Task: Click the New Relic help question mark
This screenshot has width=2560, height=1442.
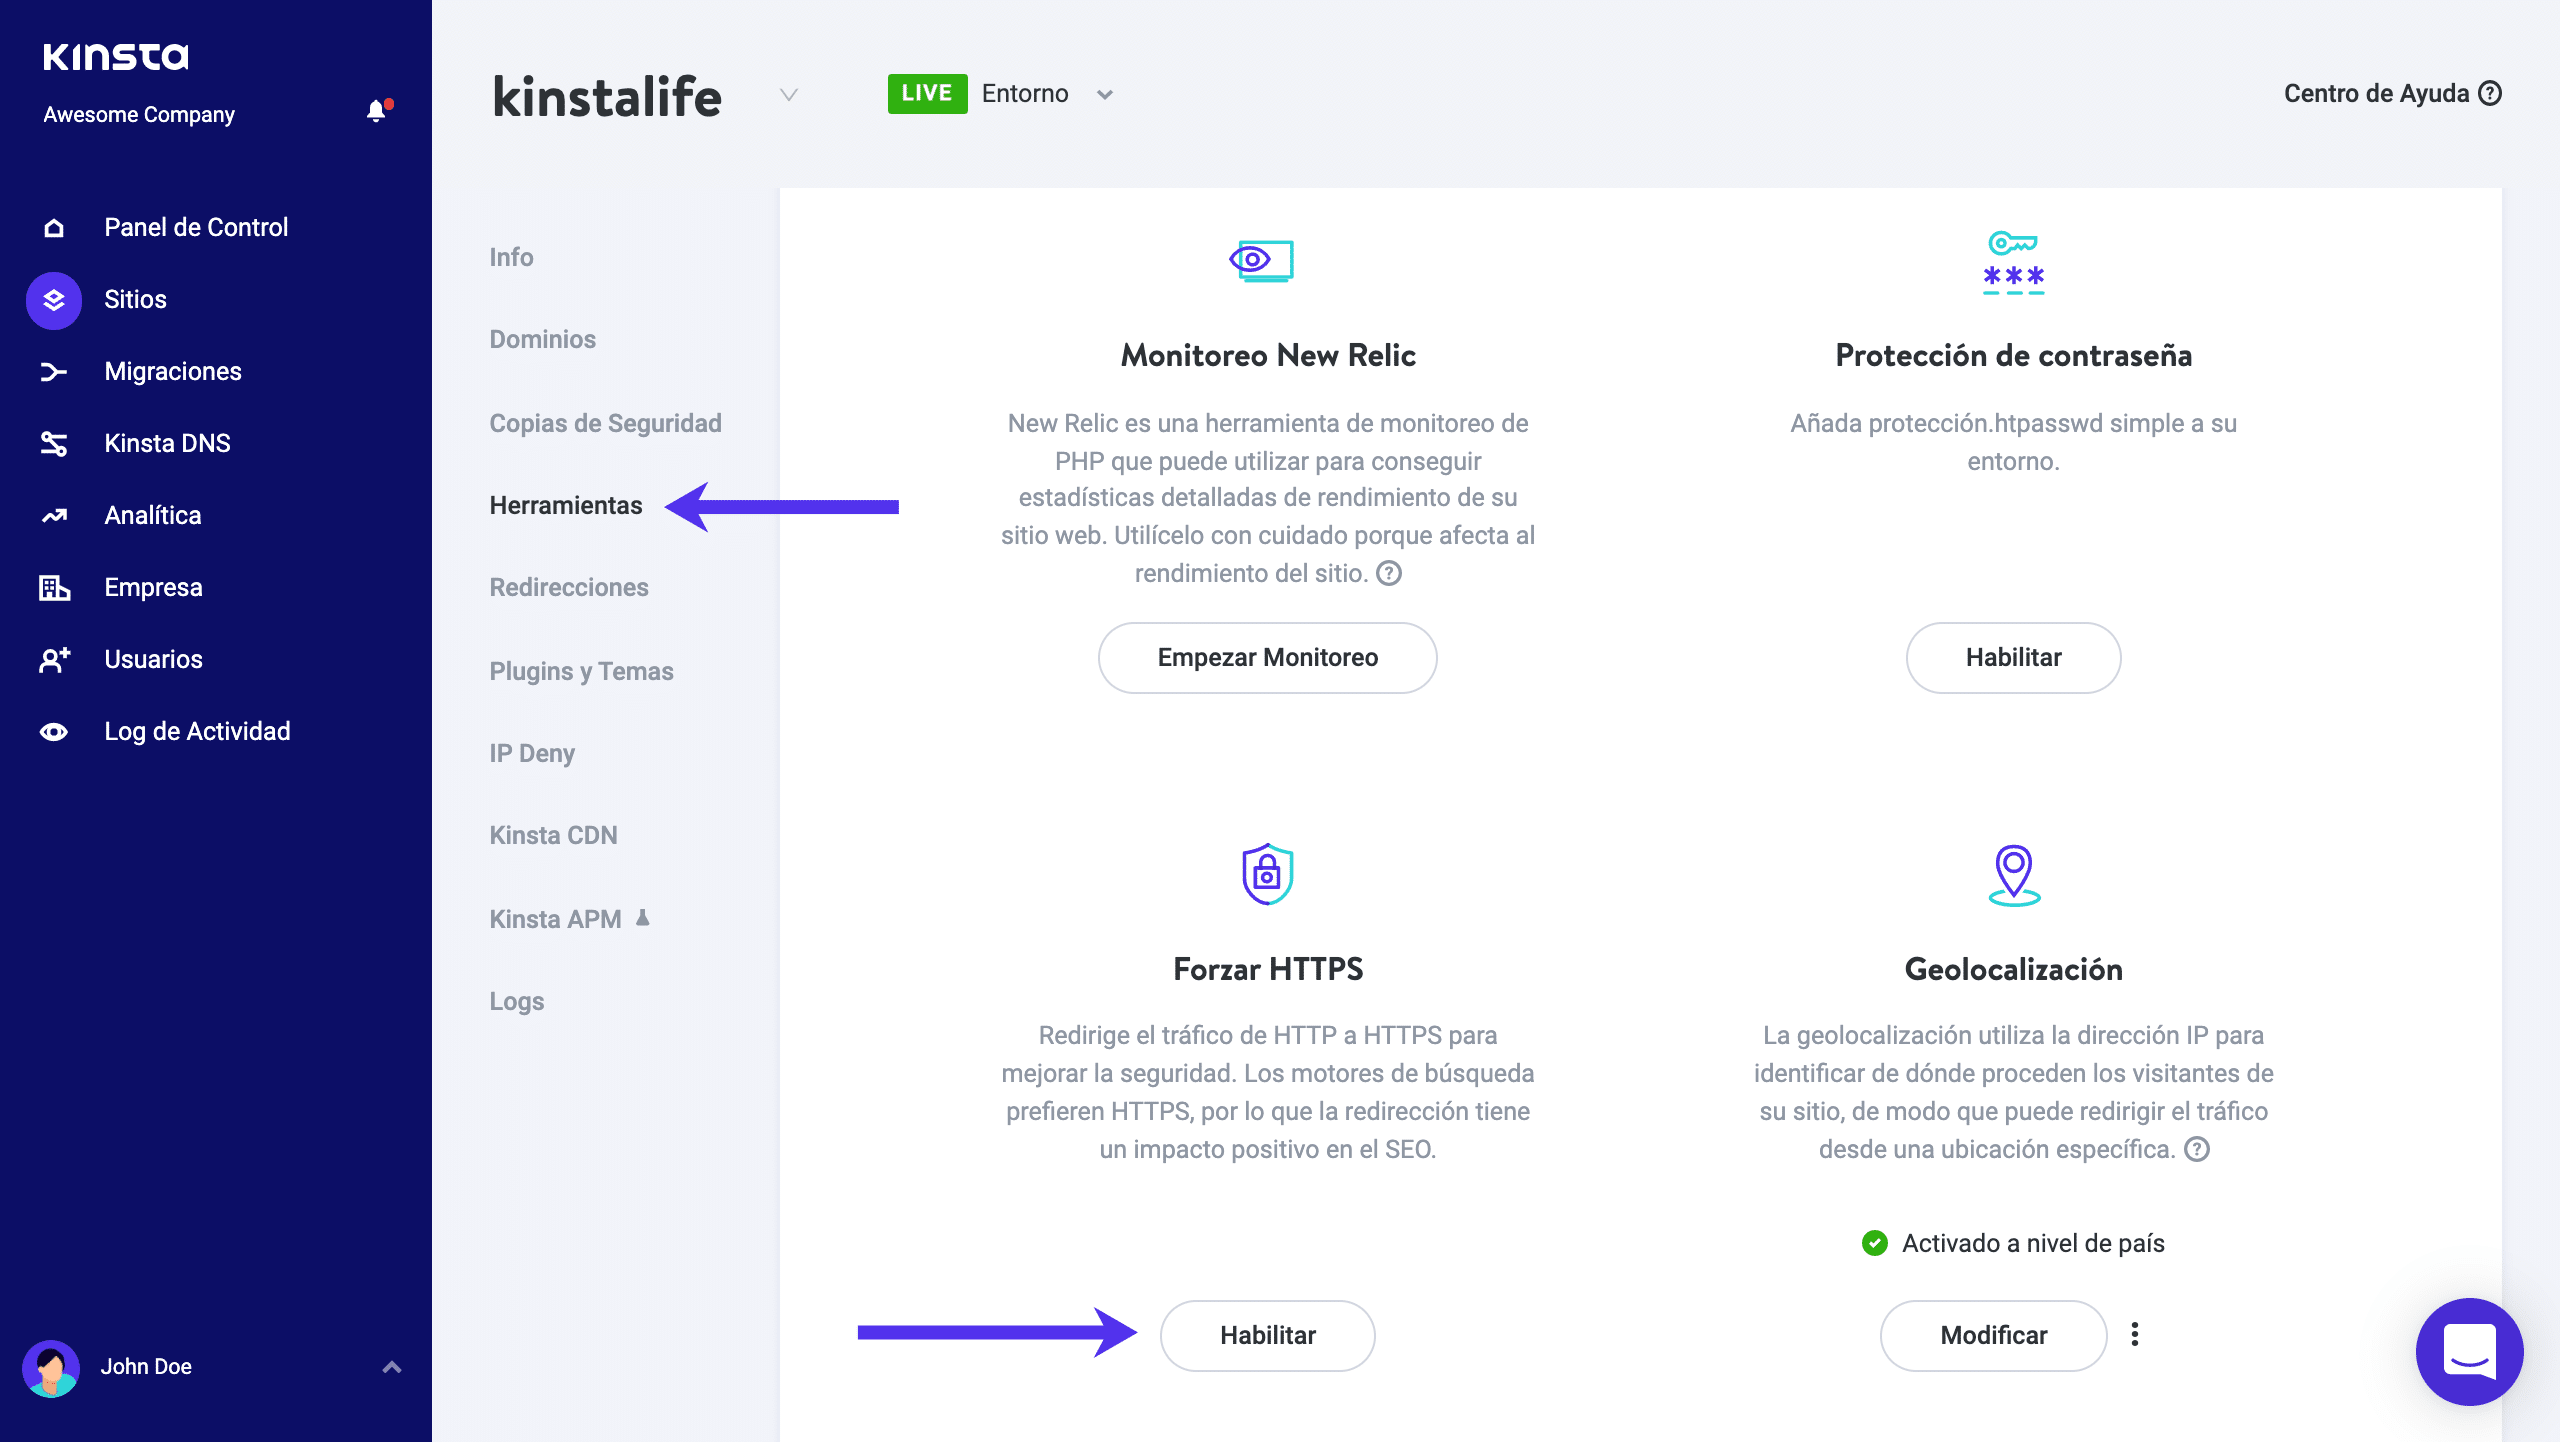Action: click(1389, 573)
